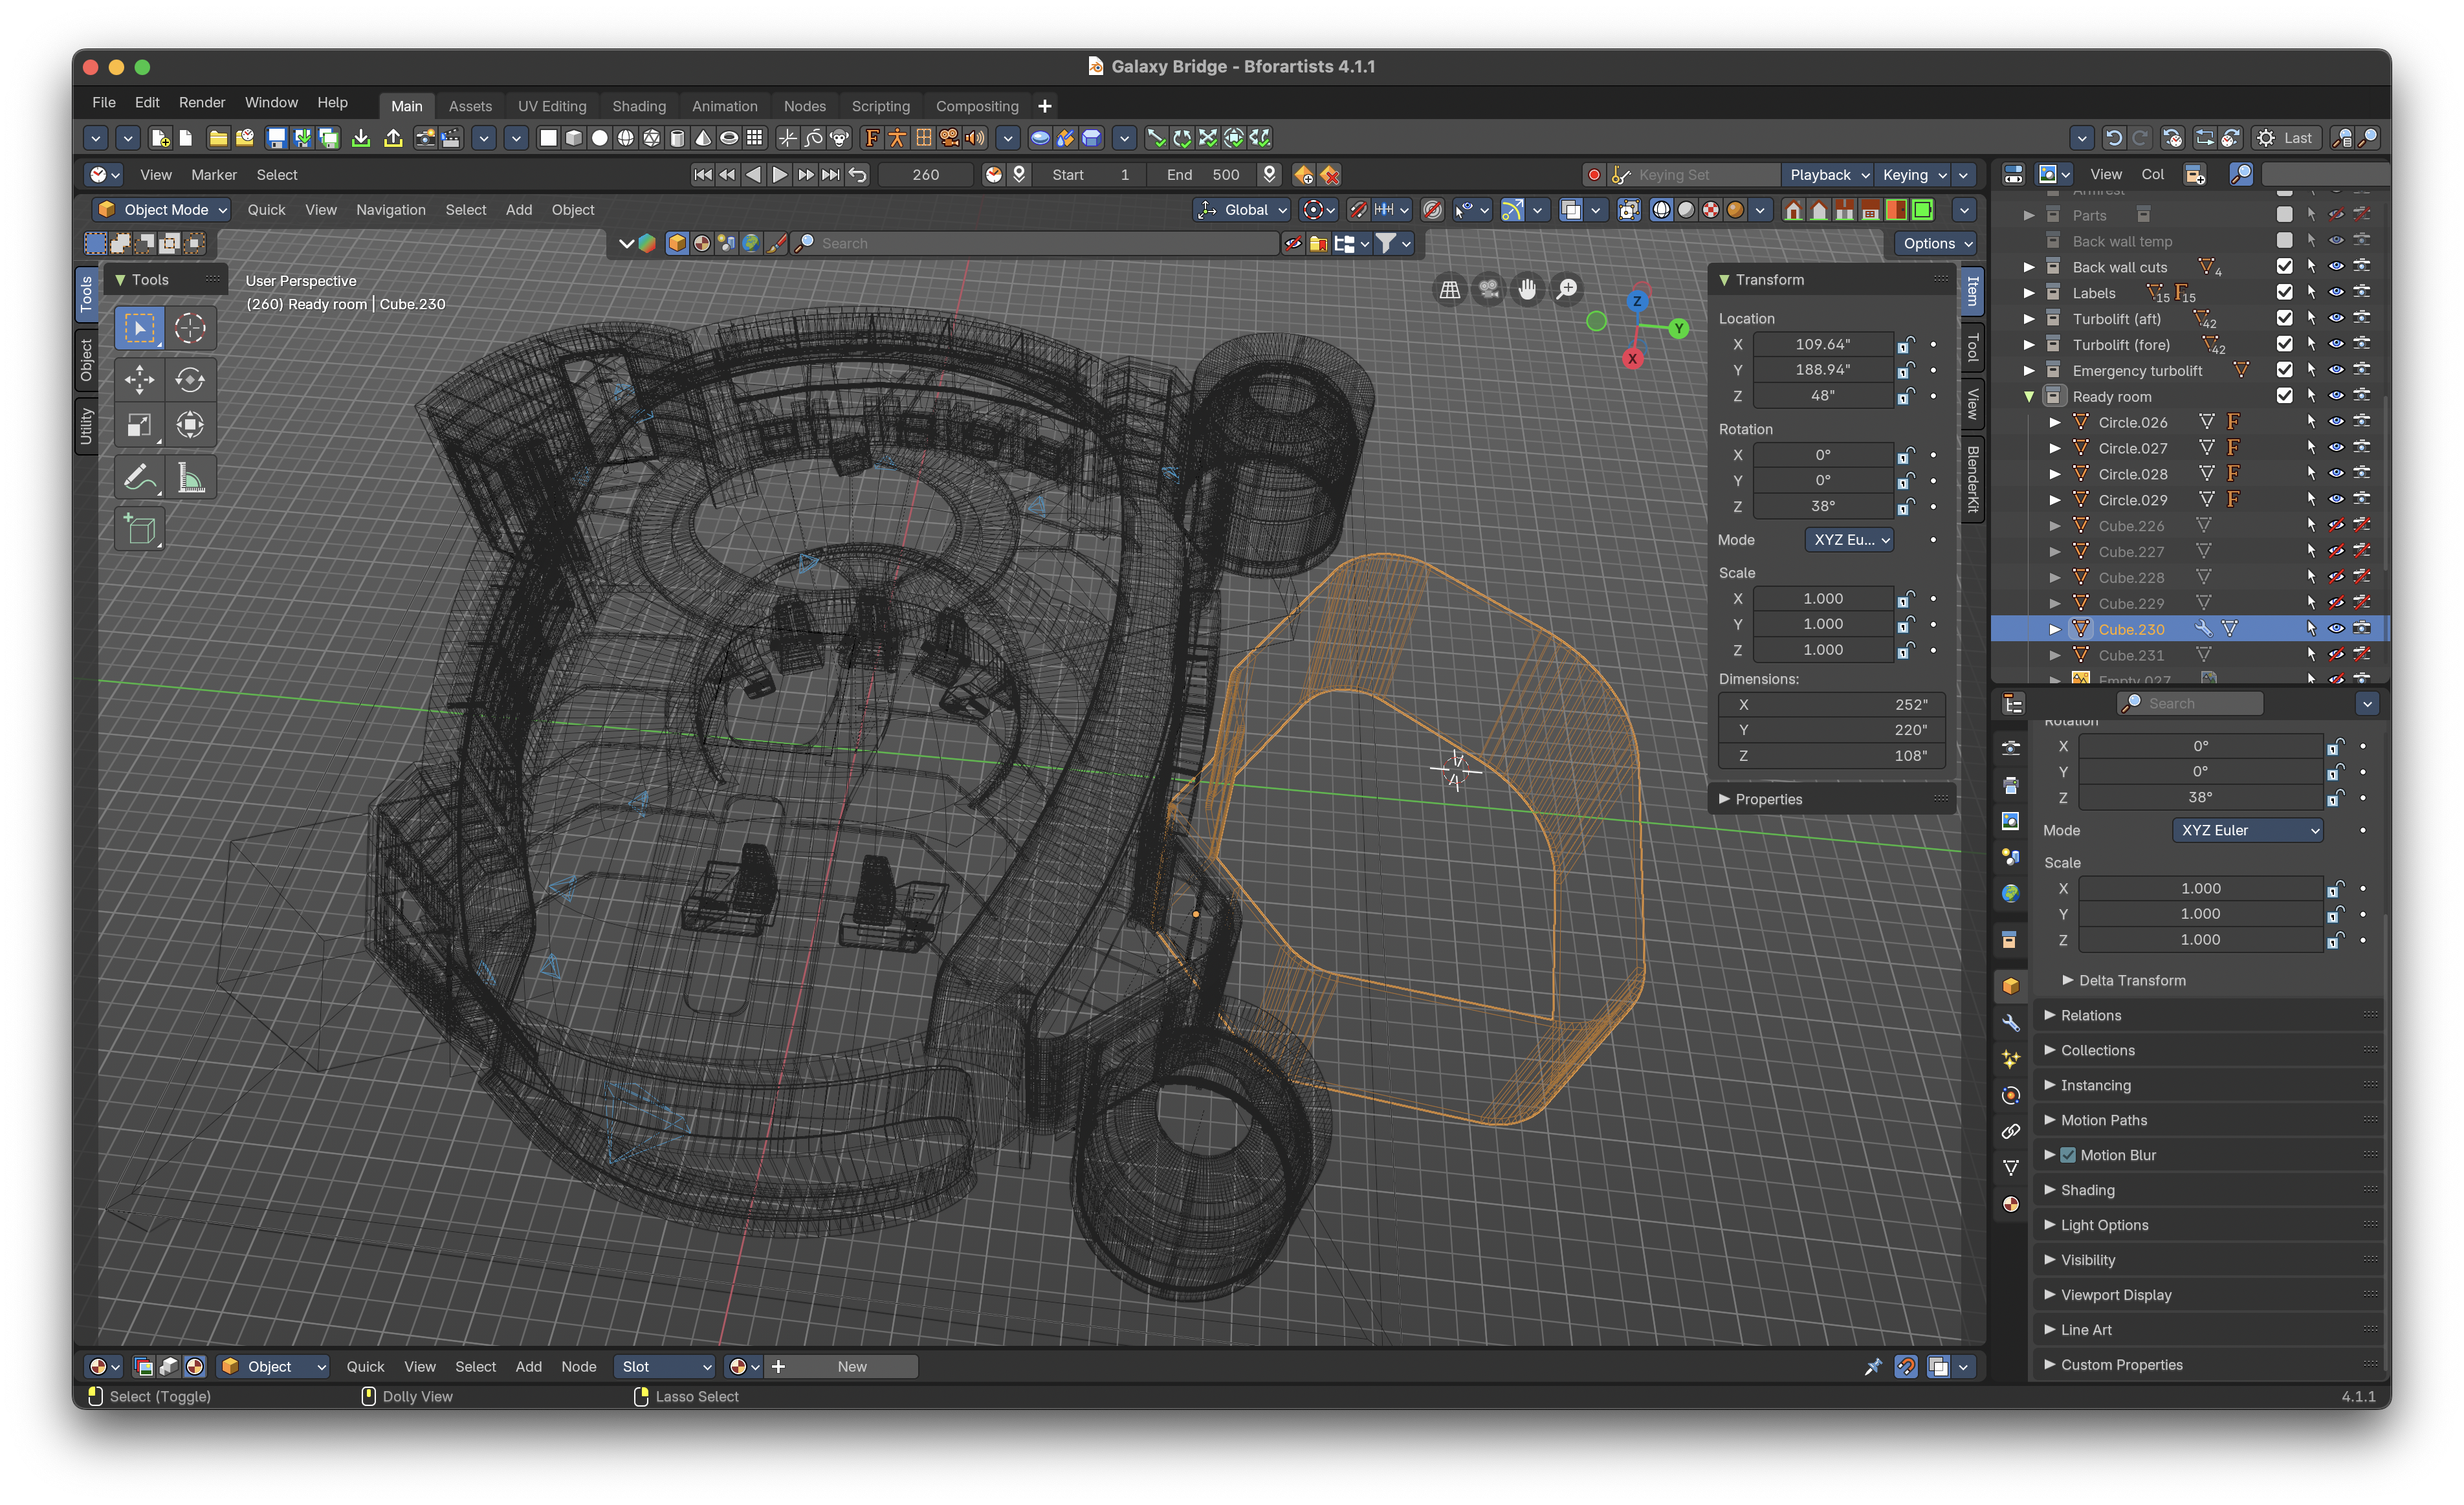Activate the Transform tool
Screen dimensions: 2464x1505
coord(190,425)
